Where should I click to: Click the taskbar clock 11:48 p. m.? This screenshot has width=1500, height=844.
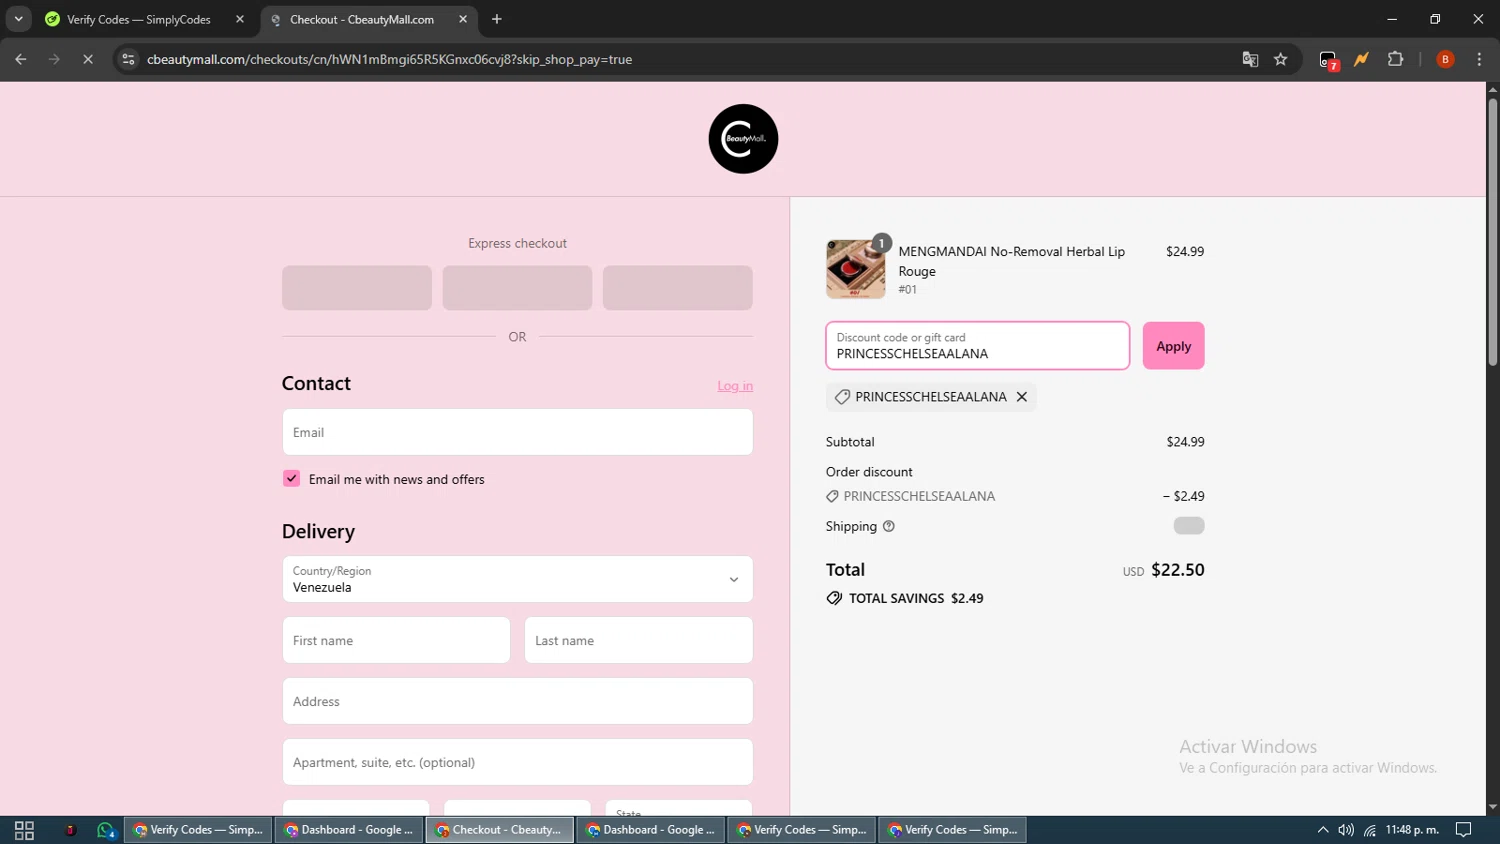pyautogui.click(x=1412, y=830)
